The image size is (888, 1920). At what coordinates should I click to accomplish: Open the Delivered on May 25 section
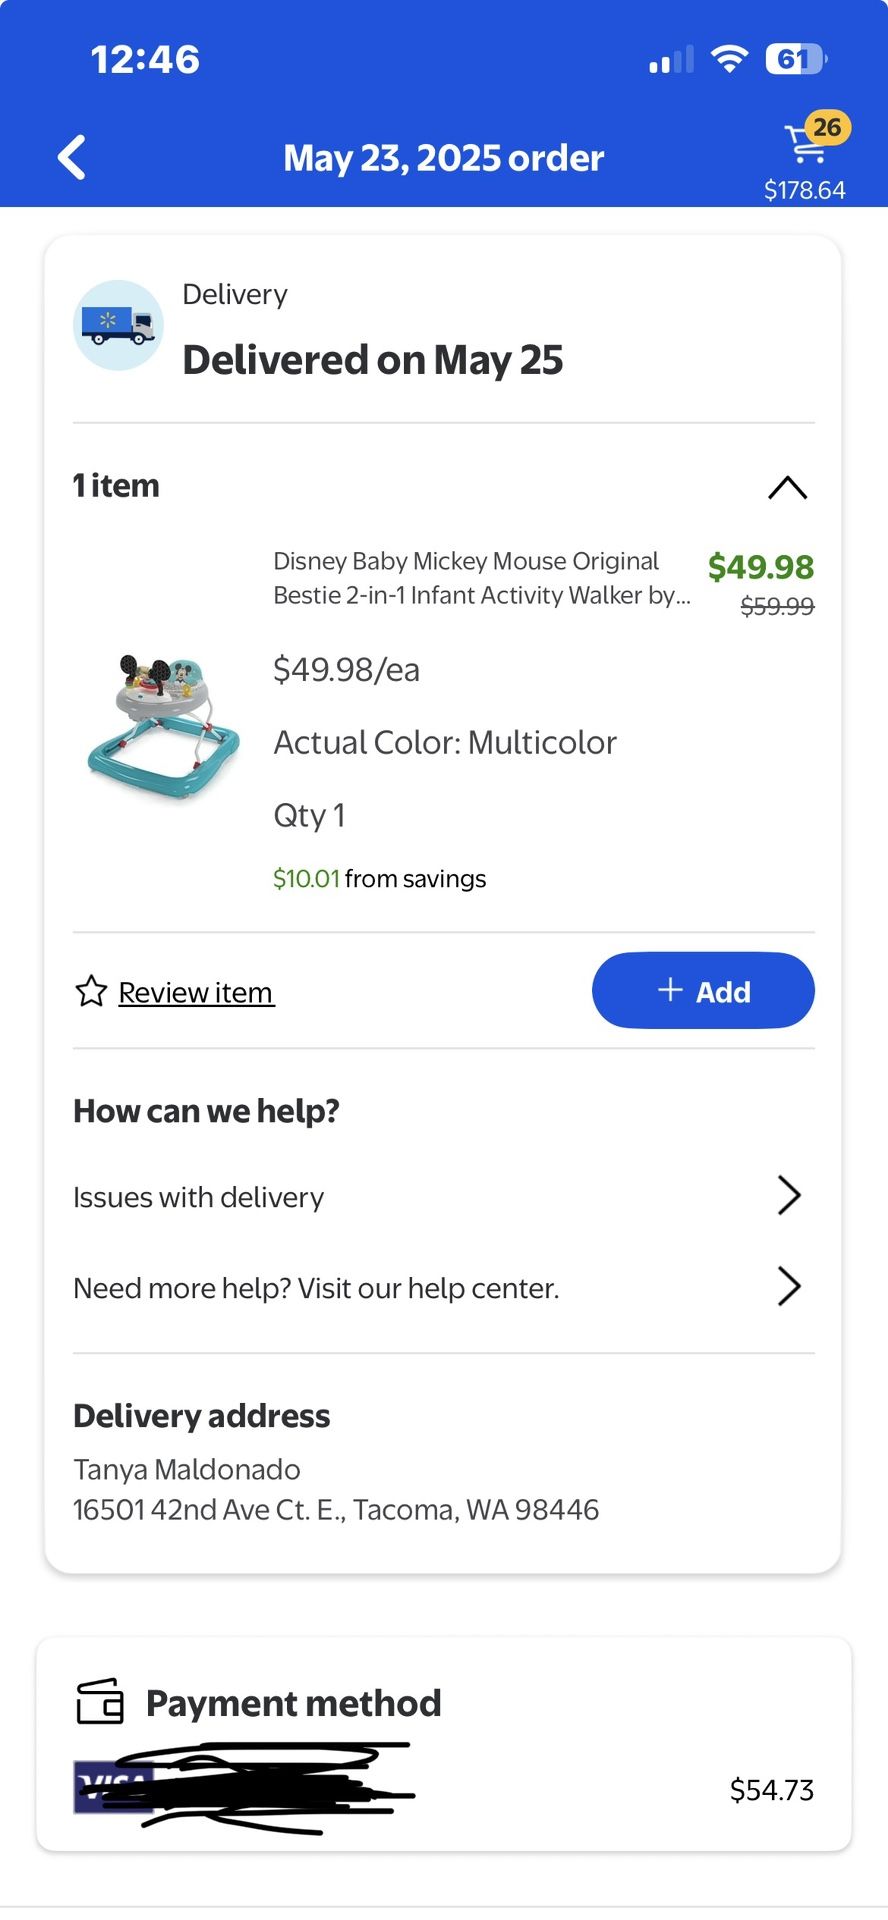point(373,359)
